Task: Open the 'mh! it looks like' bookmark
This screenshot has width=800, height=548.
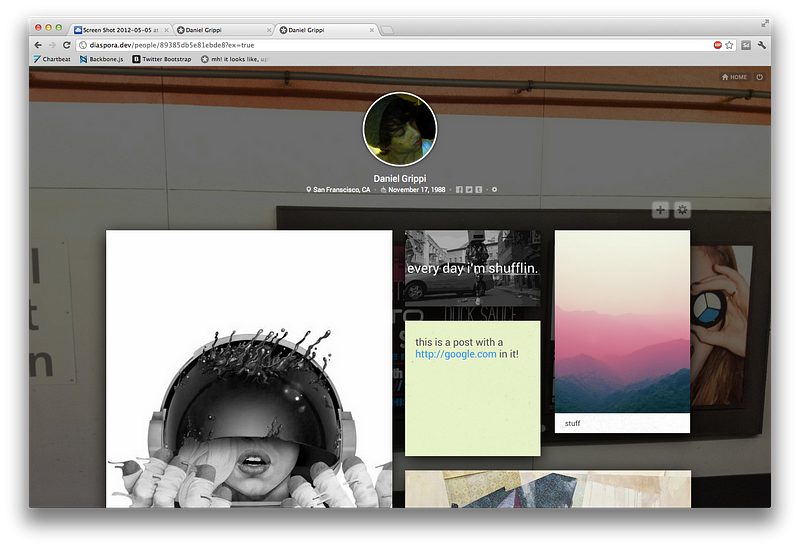Action: [234, 59]
